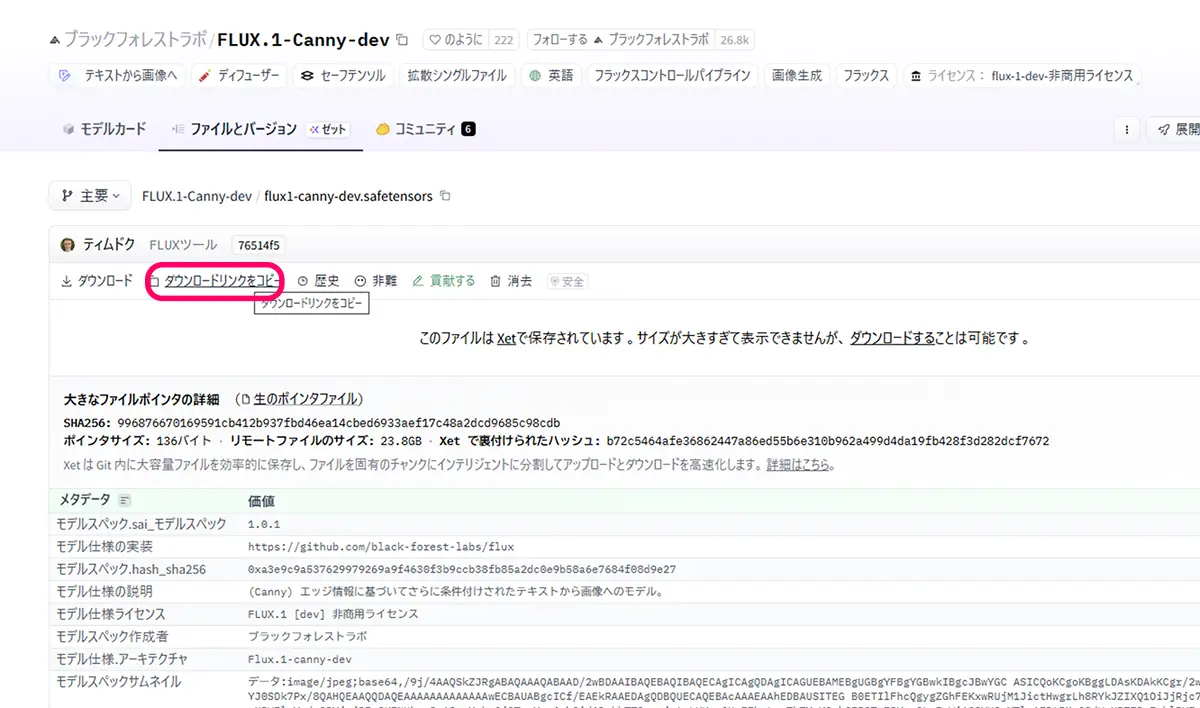Click the モデルスペック.hash_sha256 row label
The image size is (1200, 708).
pyautogui.click(x=131, y=569)
